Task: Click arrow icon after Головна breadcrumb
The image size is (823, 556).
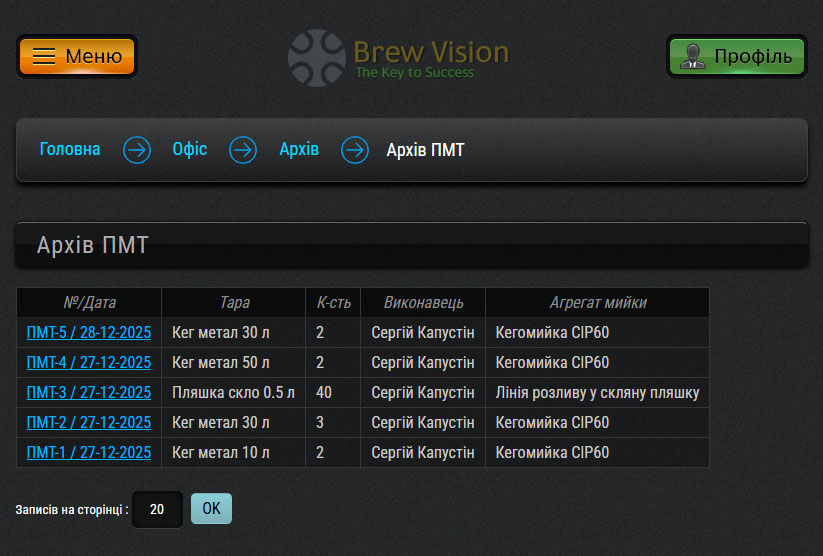Action: [x=137, y=150]
